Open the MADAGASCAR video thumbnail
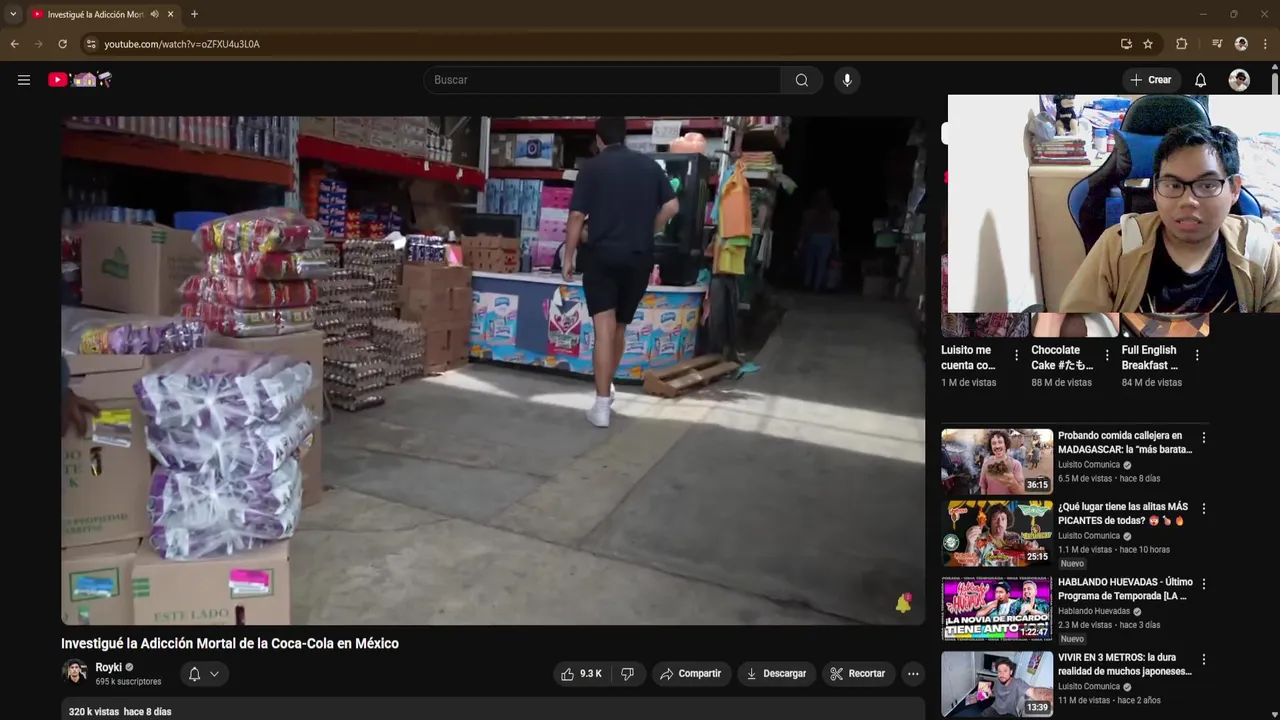The height and width of the screenshot is (720, 1280). pyautogui.click(x=997, y=461)
